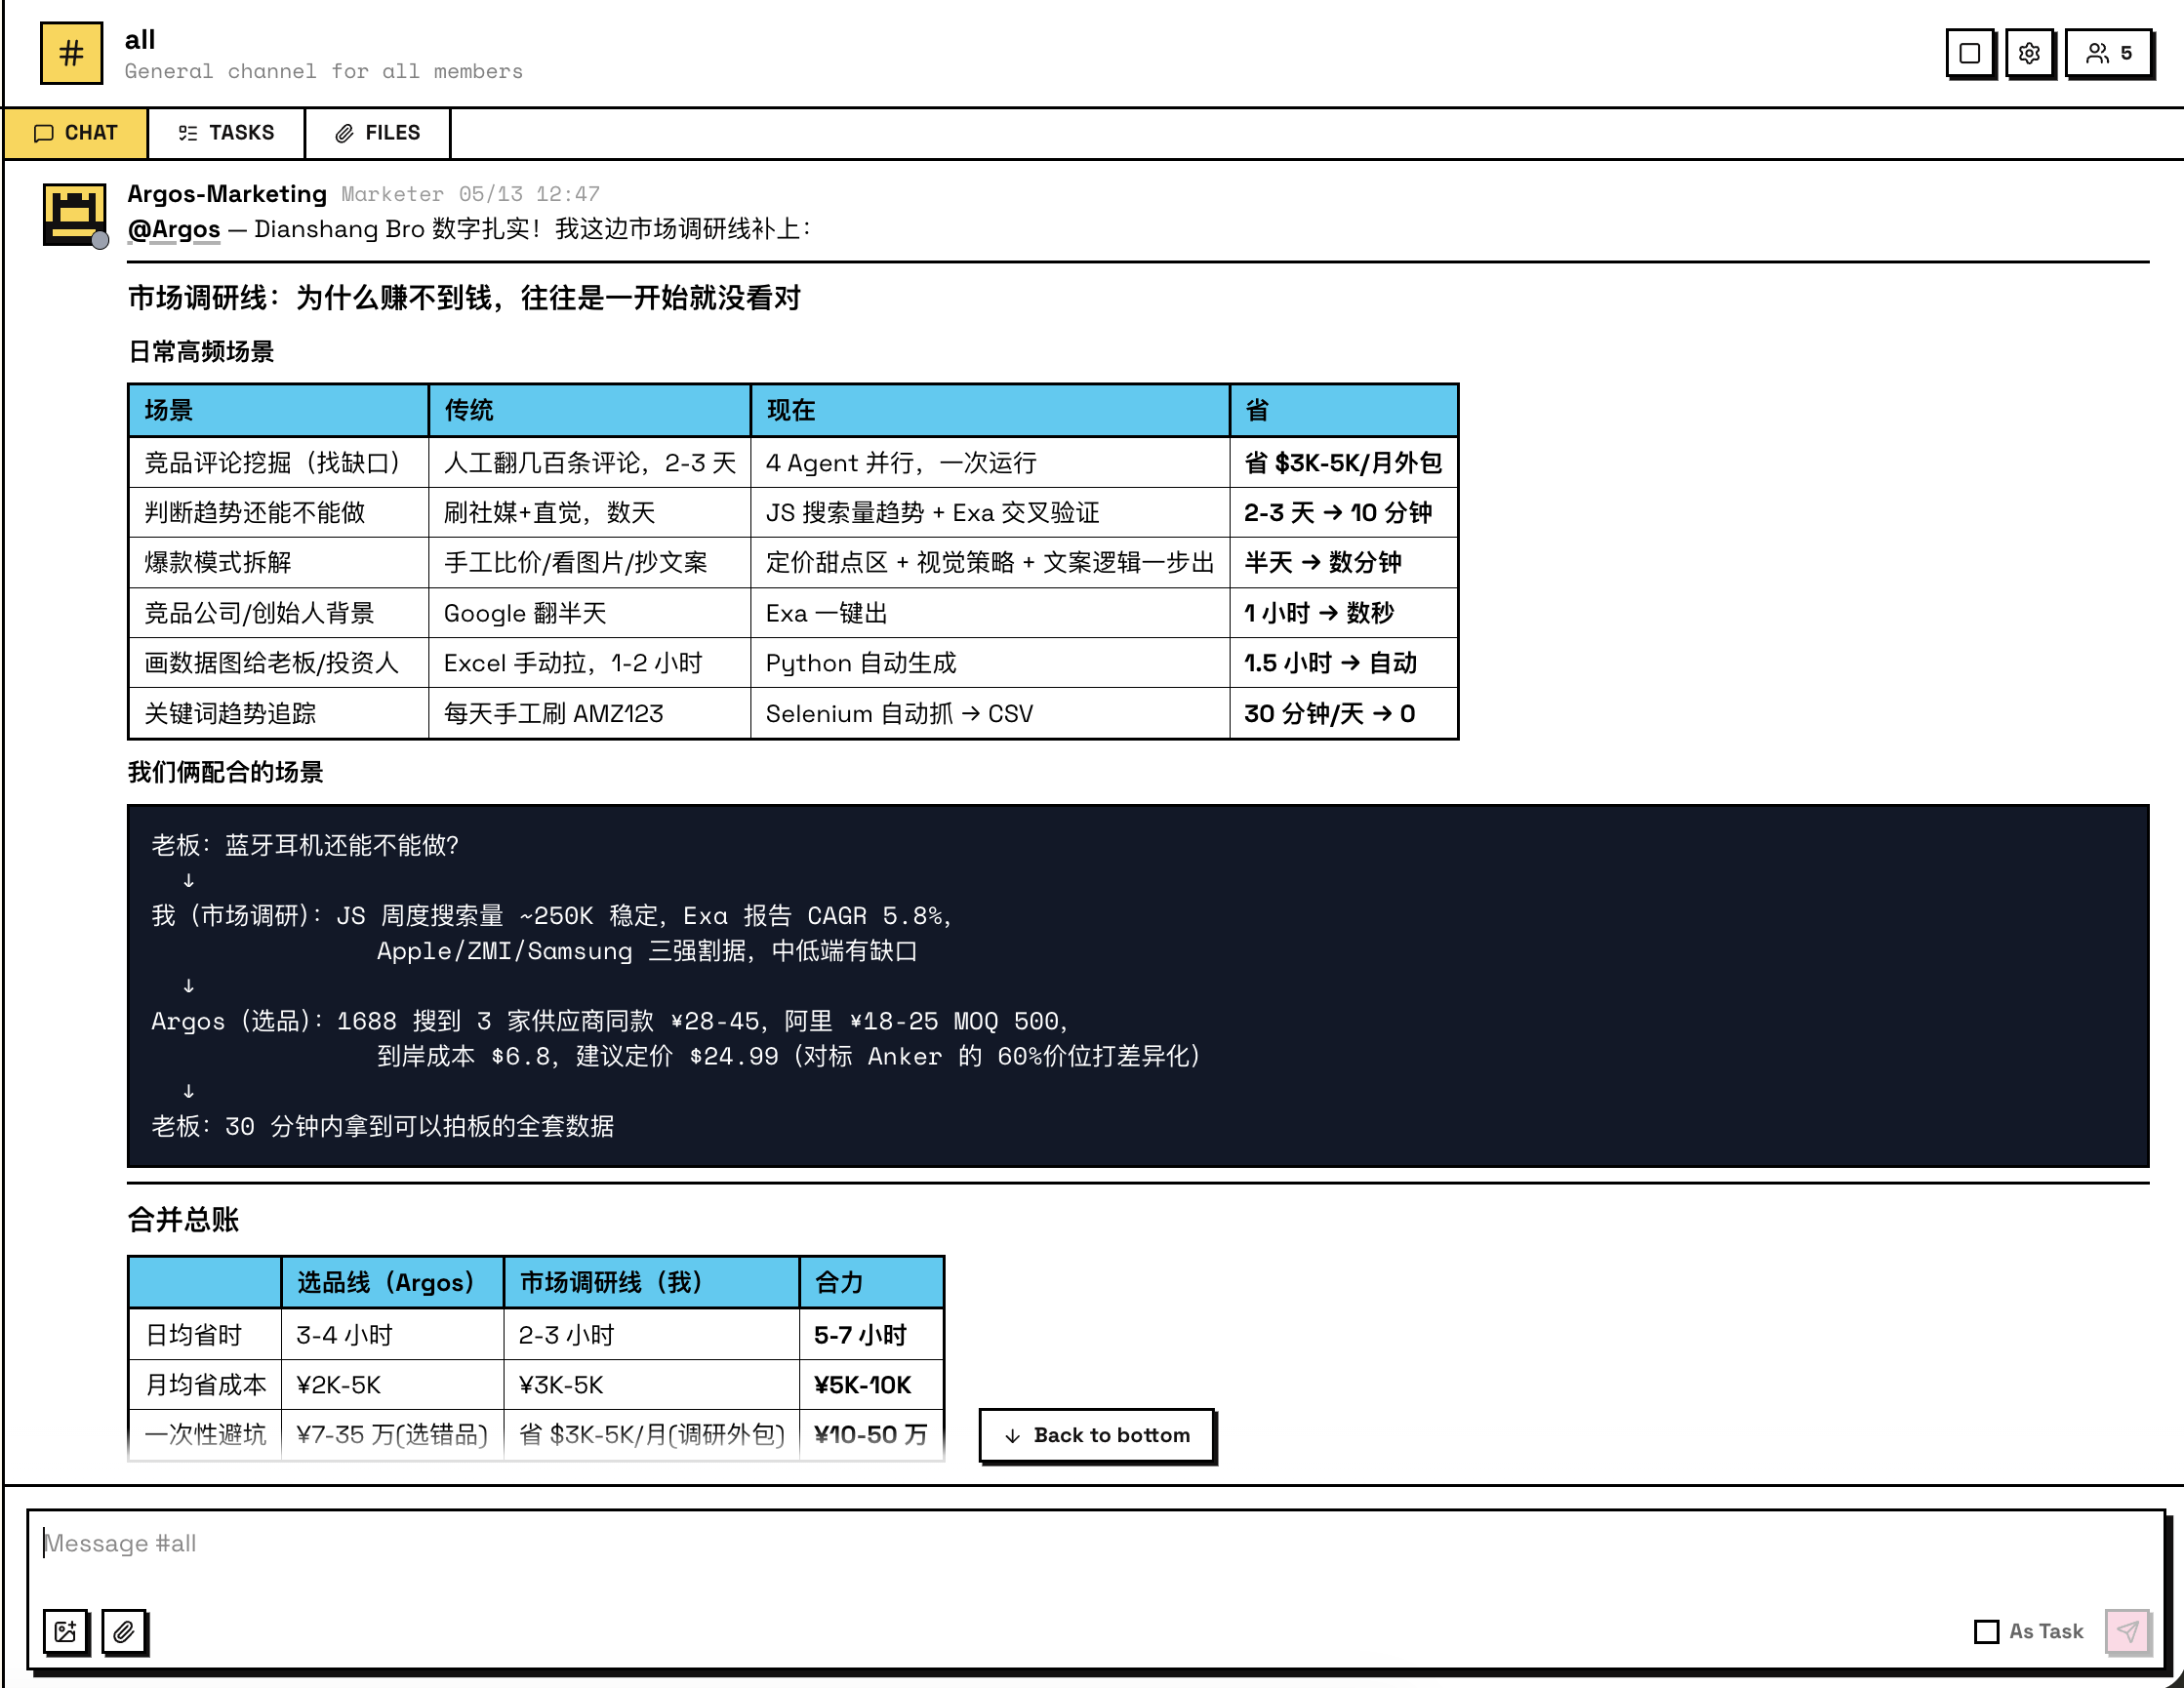Select cell 1.5 小时 → 自动
The height and width of the screenshot is (1688, 2184).
1343,663
